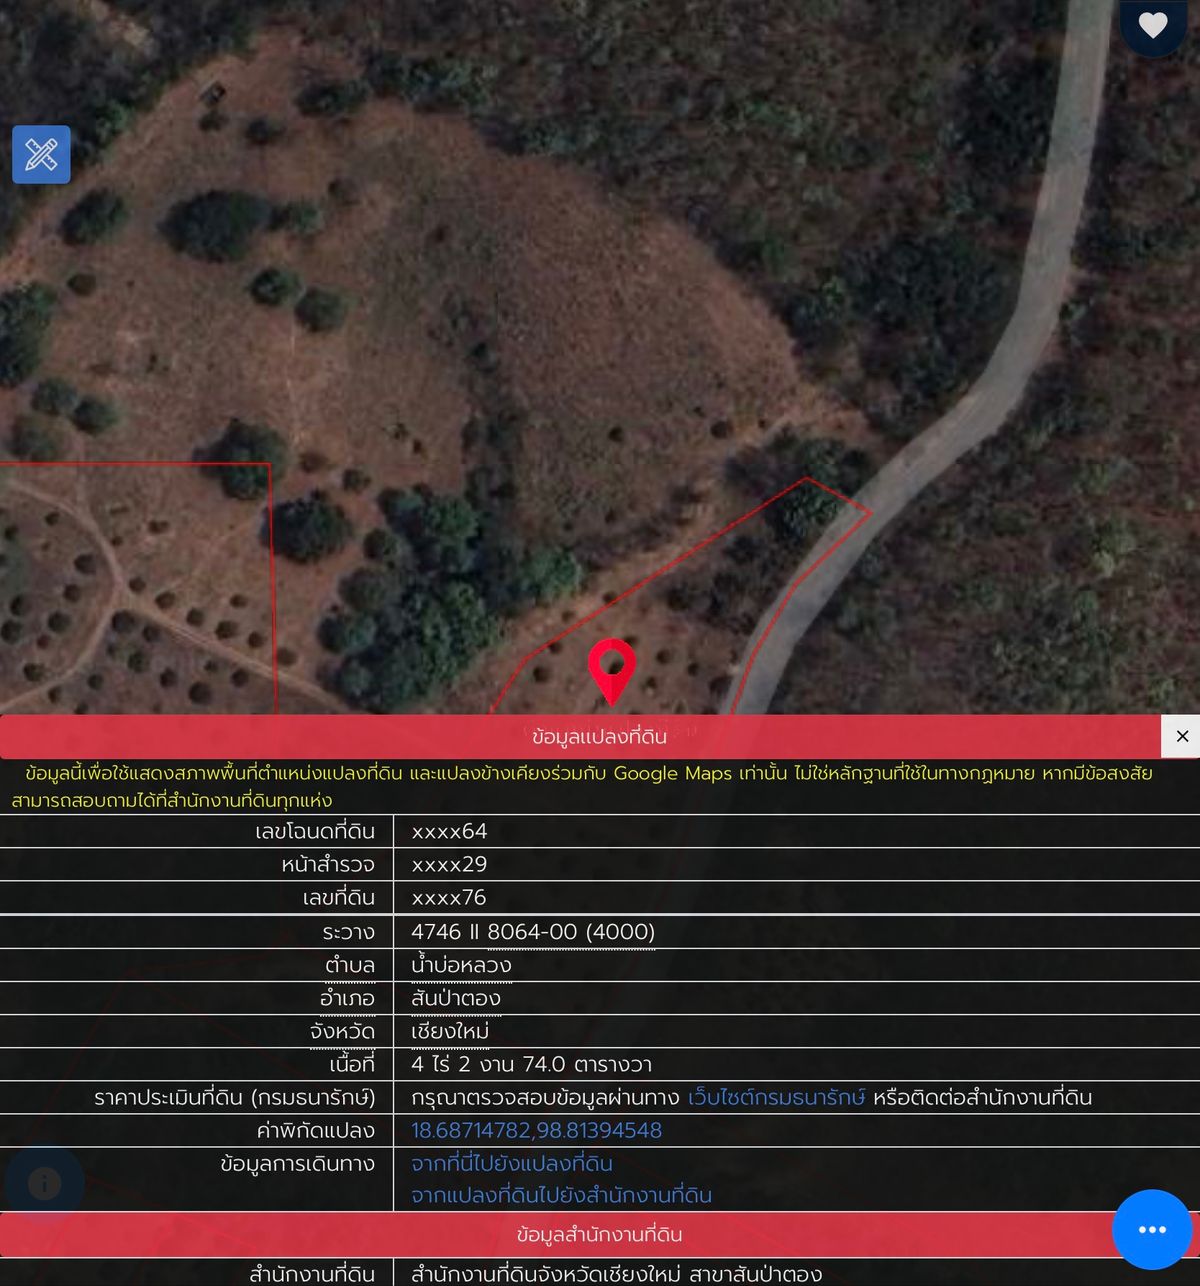Select office name สำนักงานที่ดินจังหวัดเชียงใหม่ สาขาสันป่าตอง
Image resolution: width=1200 pixels, height=1286 pixels.
point(616,1274)
